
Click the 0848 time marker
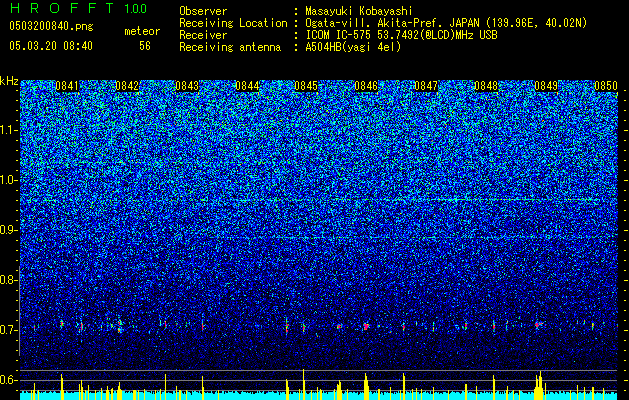click(486, 86)
